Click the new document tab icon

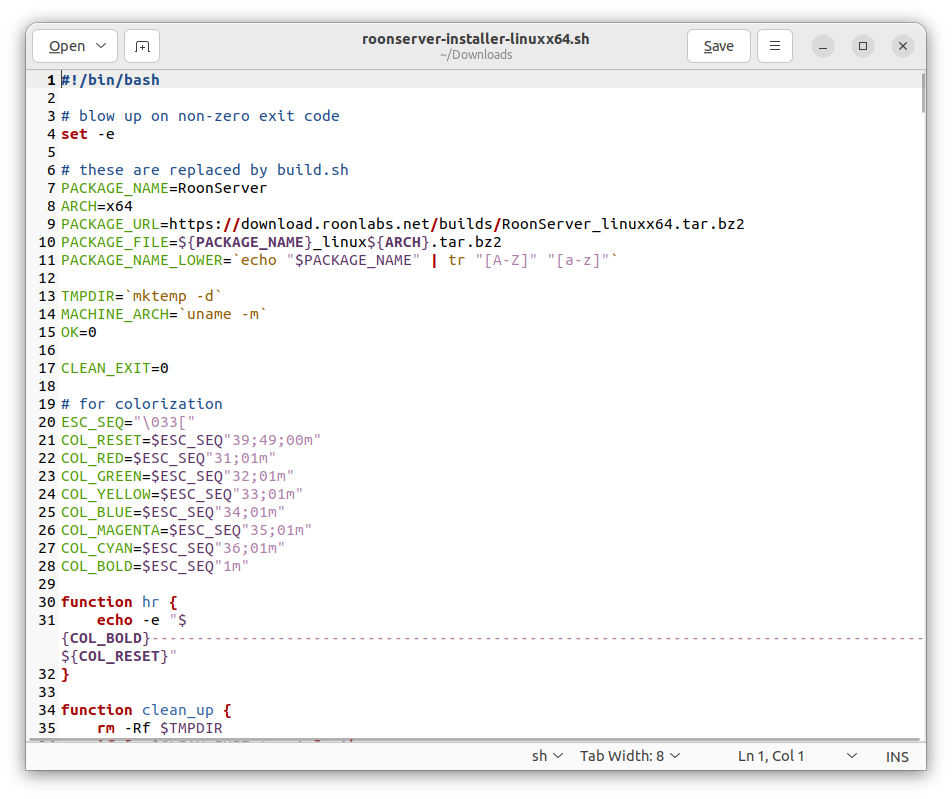coord(142,46)
